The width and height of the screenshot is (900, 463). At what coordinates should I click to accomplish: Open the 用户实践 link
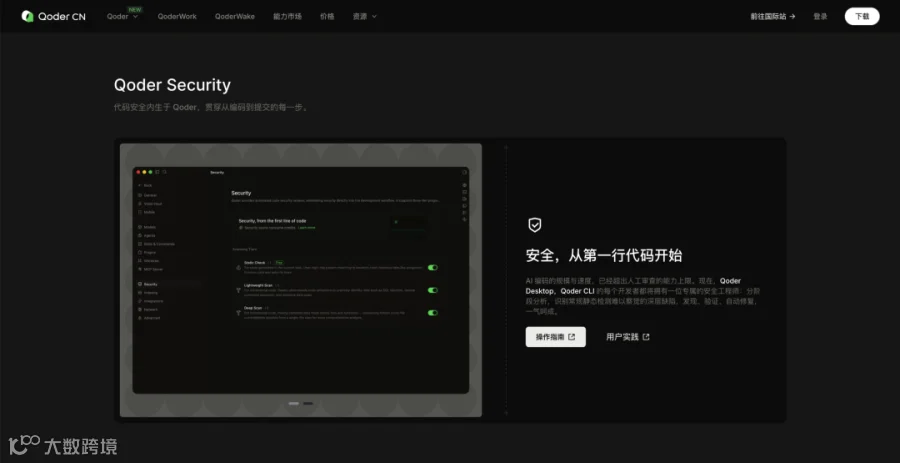[x=628, y=337]
